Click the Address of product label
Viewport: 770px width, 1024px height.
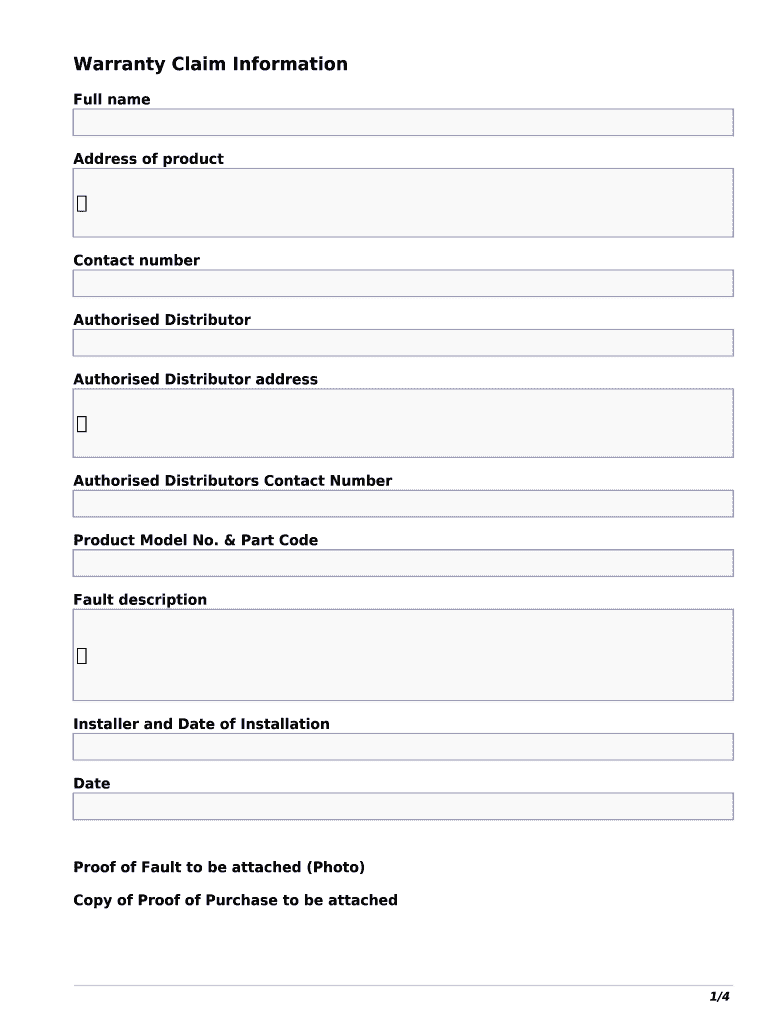[x=148, y=159]
